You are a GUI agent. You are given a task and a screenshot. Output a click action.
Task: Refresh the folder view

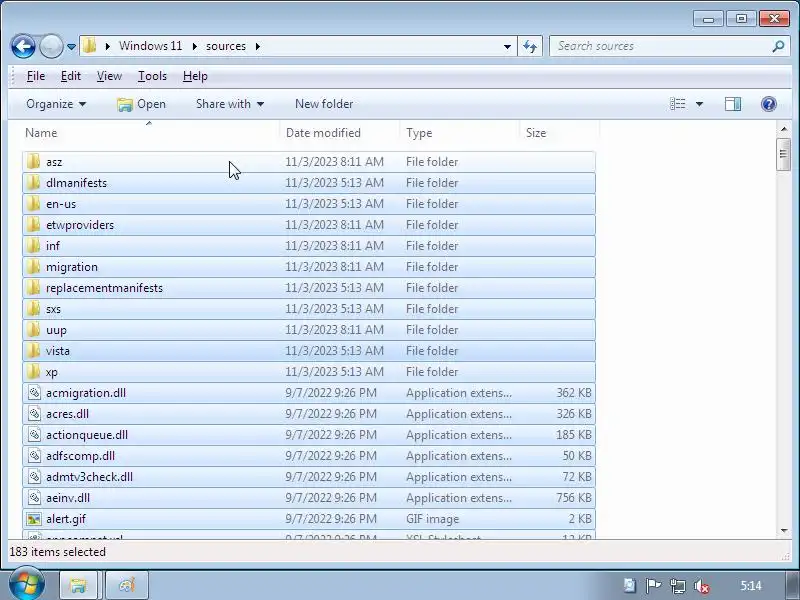point(530,46)
